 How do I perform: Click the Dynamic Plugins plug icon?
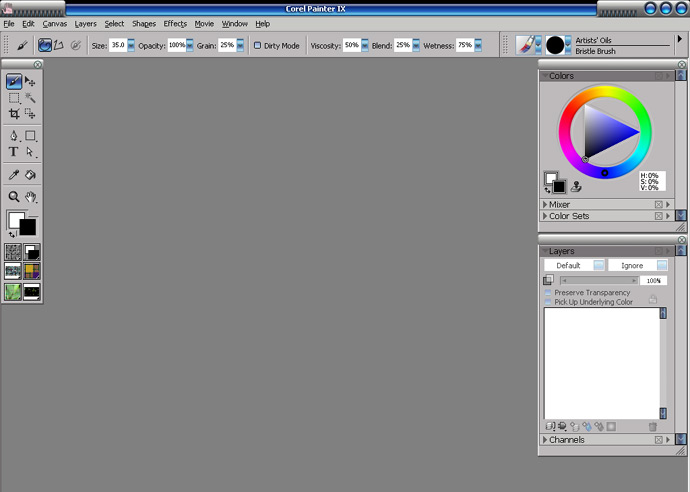(562, 426)
